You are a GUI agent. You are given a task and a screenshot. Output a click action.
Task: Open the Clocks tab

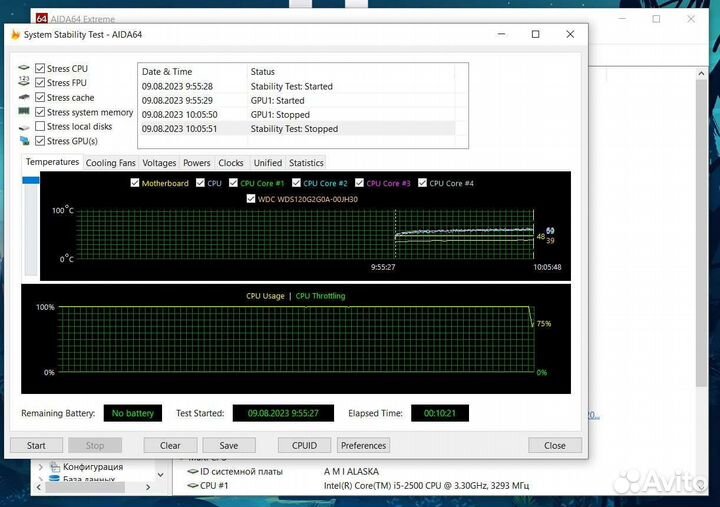coord(231,163)
